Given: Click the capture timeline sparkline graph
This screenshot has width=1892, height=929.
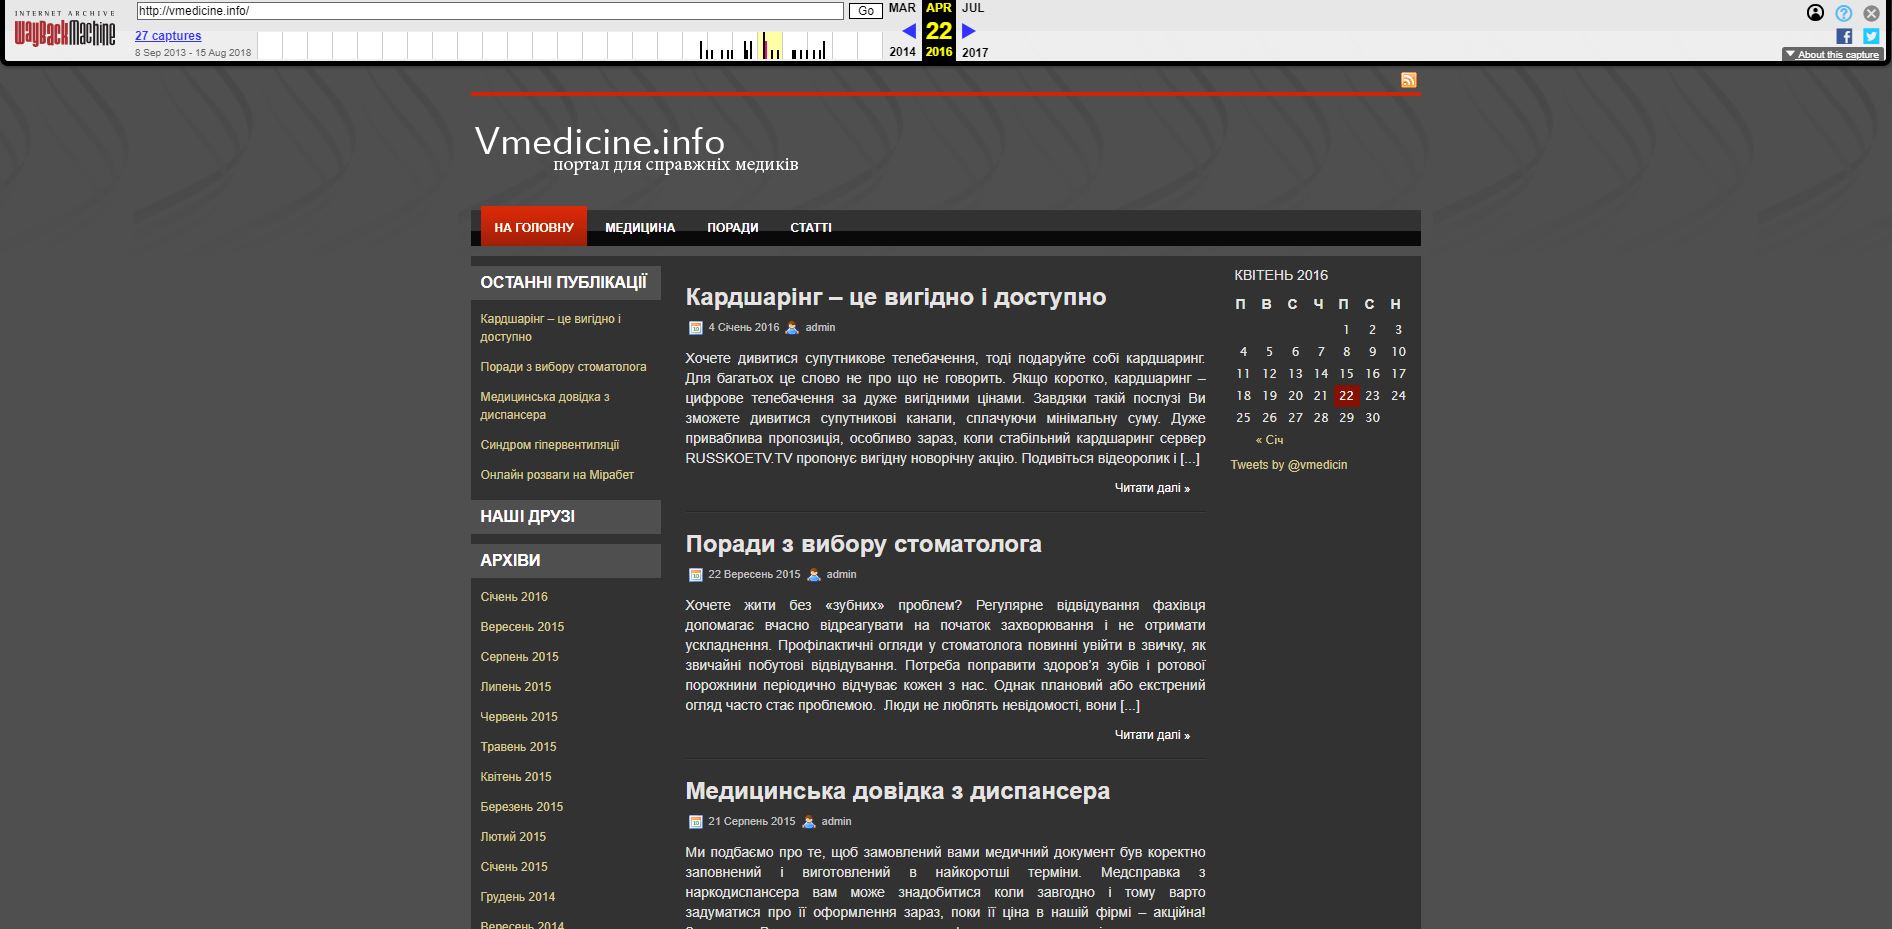Looking at the screenshot, I should 570,46.
